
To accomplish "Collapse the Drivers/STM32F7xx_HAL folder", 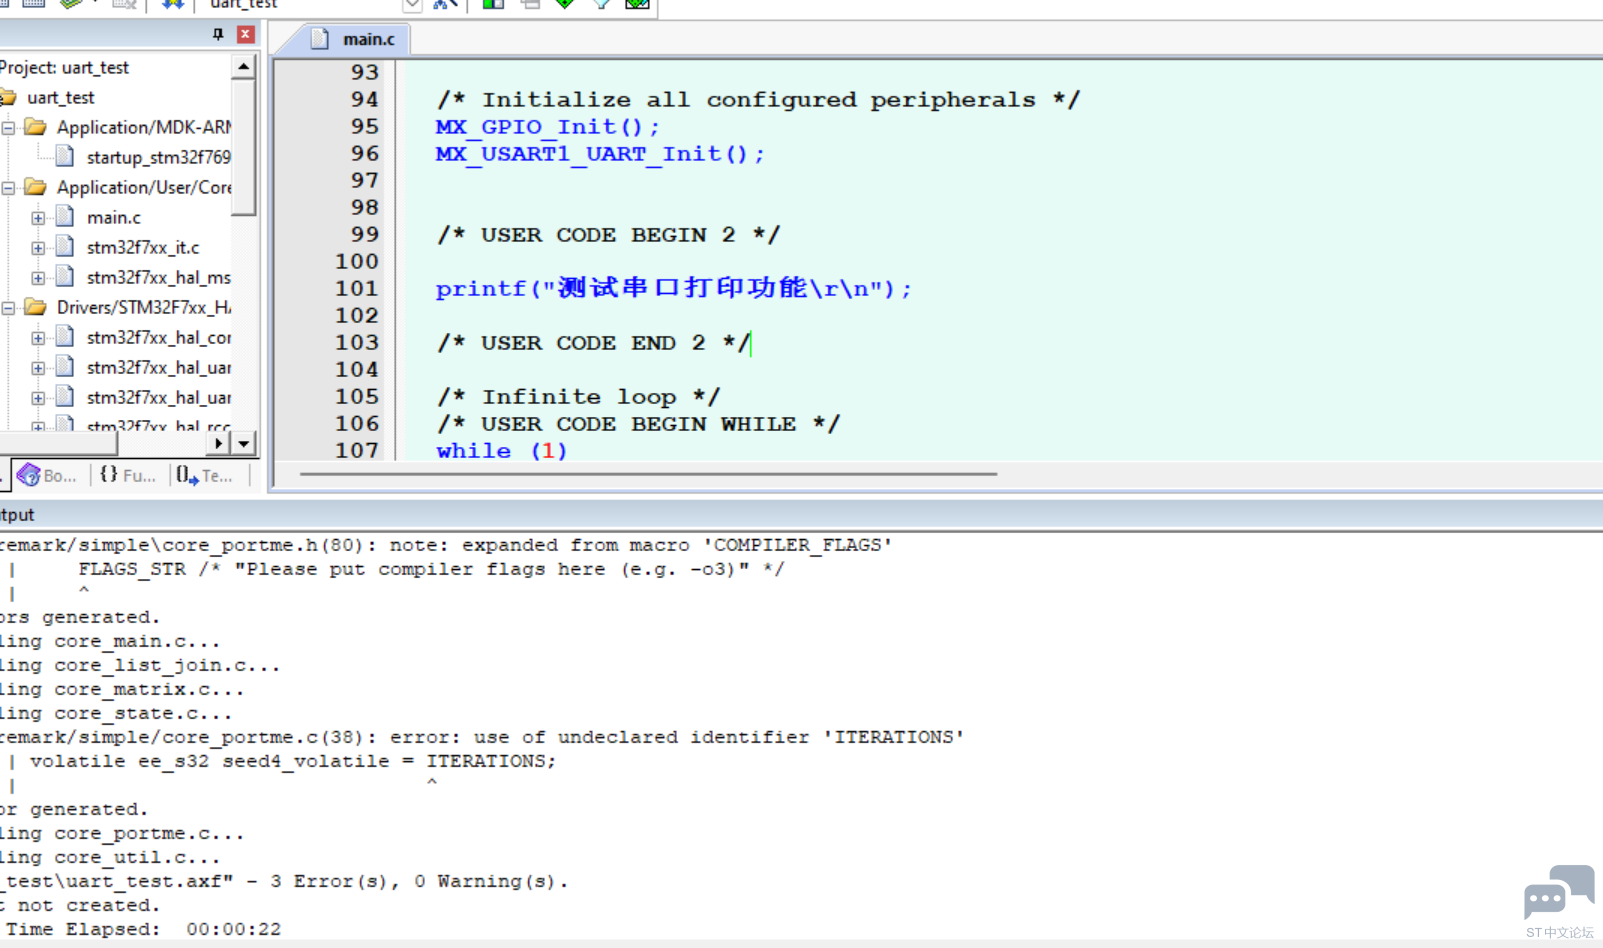I will (8, 308).
